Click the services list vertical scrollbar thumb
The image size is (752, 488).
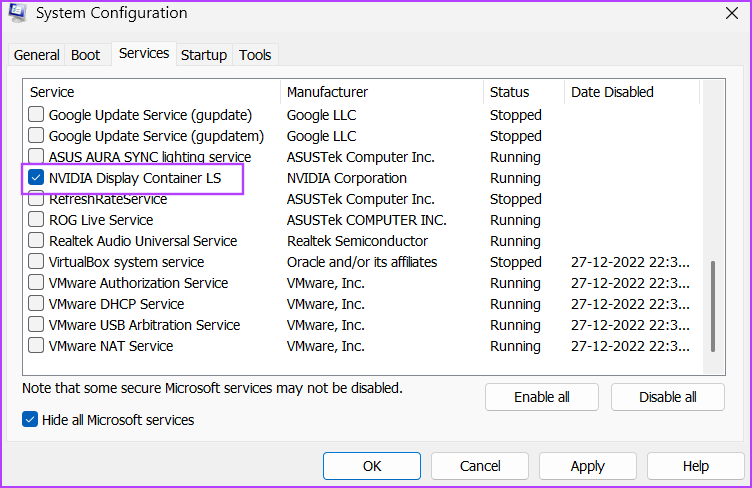point(713,306)
